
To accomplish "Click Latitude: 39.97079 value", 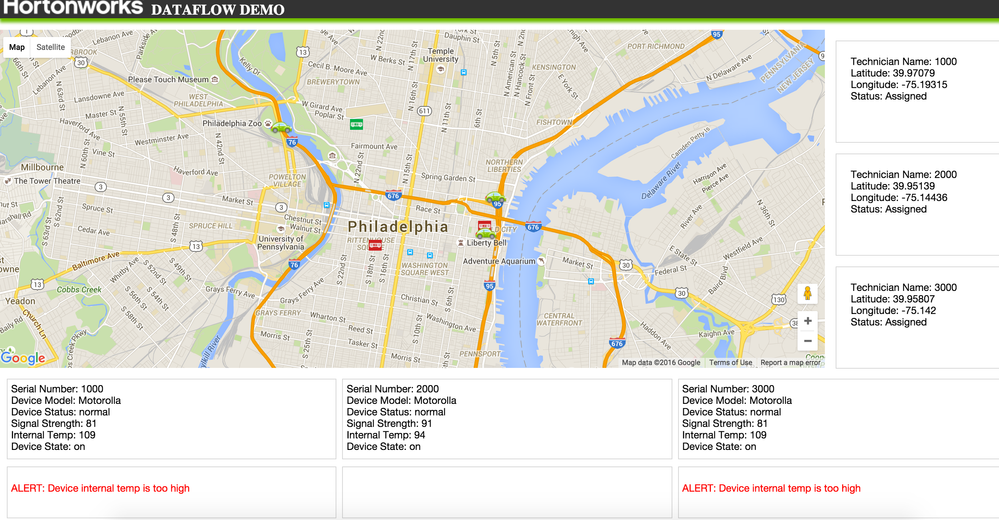I will 893,73.
